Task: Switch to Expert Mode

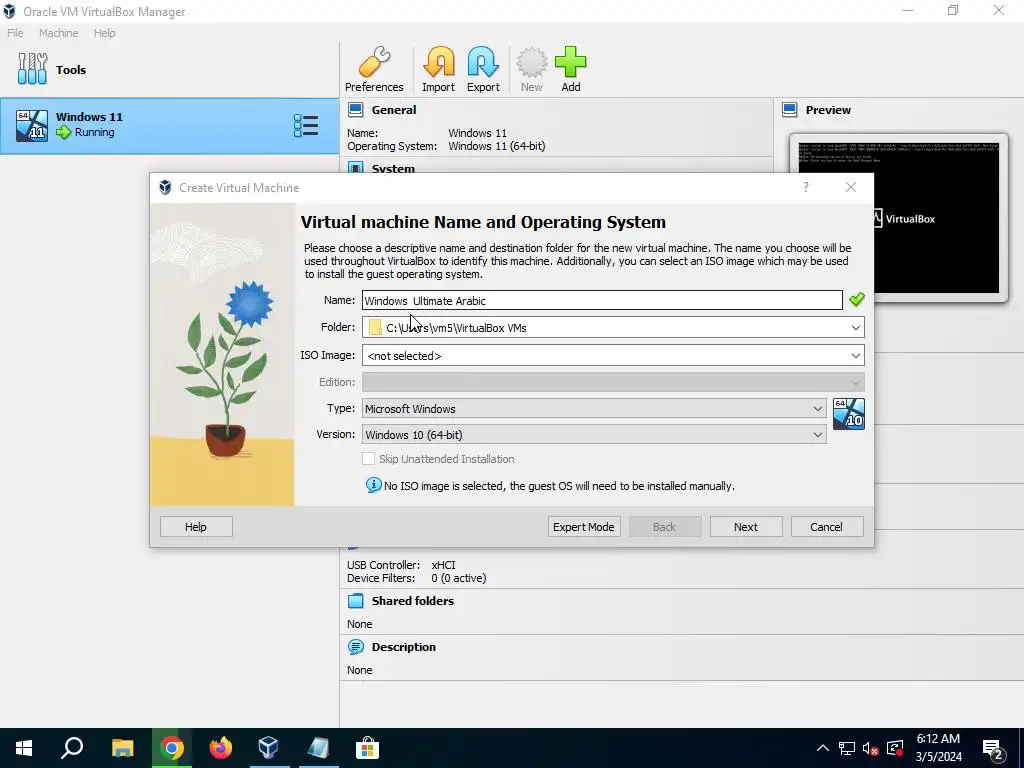Action: pos(584,527)
